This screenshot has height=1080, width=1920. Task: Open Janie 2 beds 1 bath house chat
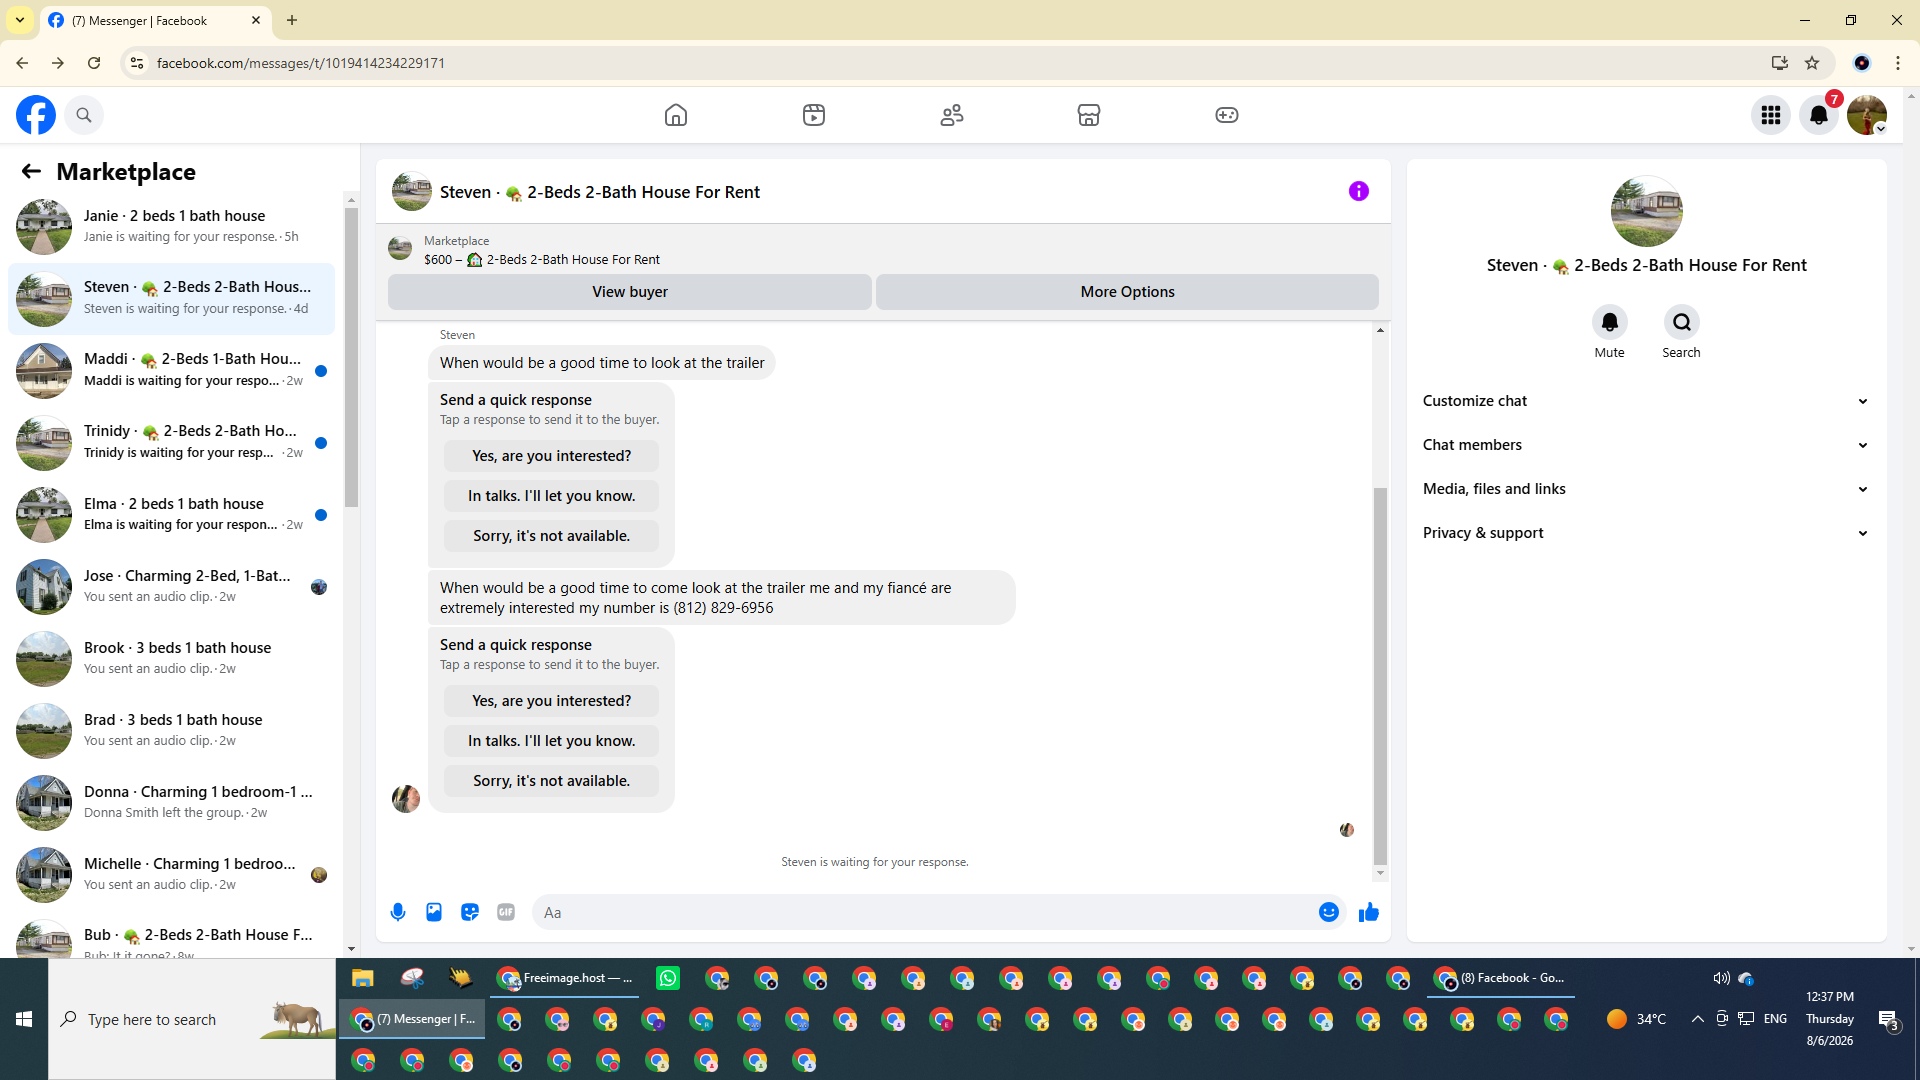click(x=172, y=226)
